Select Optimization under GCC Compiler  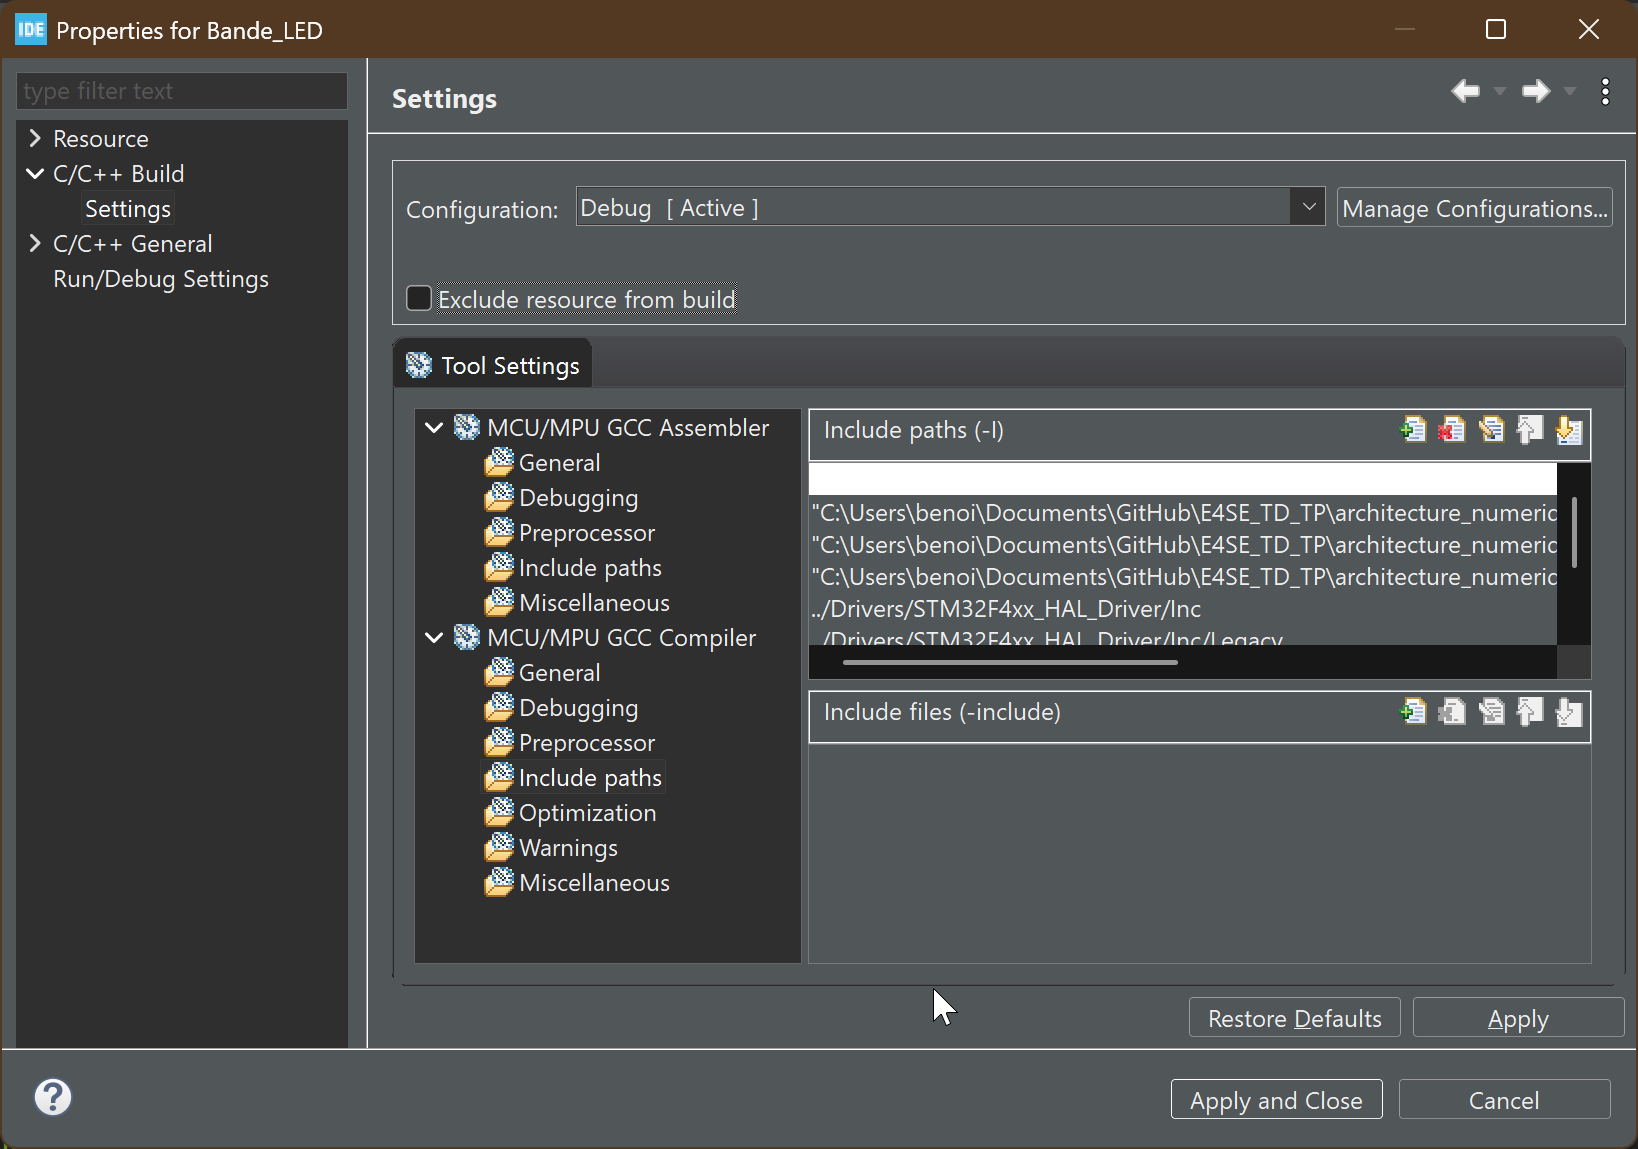[587, 812]
